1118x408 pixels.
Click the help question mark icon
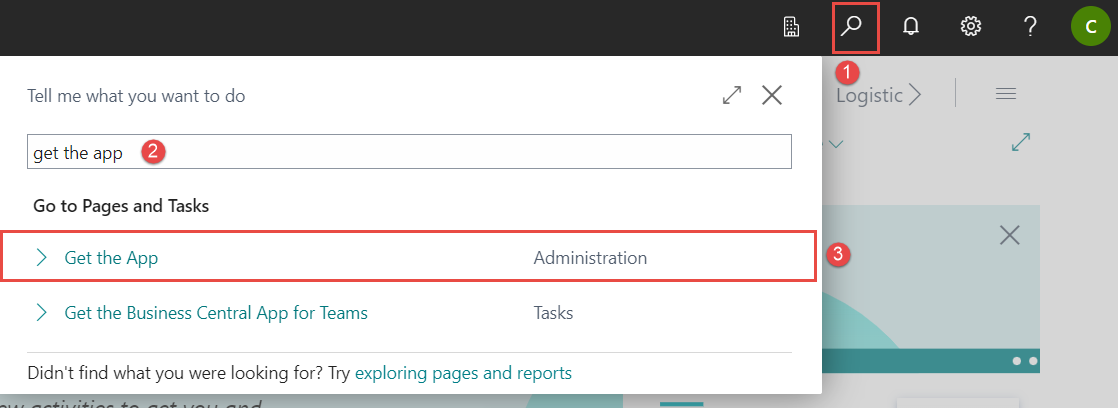click(x=1030, y=28)
